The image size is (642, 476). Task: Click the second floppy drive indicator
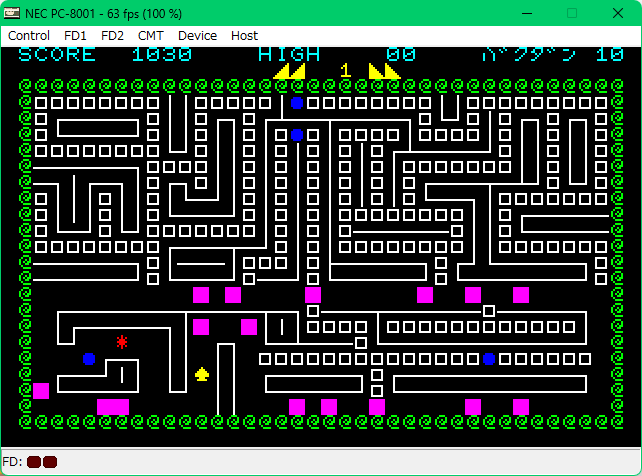(x=50, y=462)
